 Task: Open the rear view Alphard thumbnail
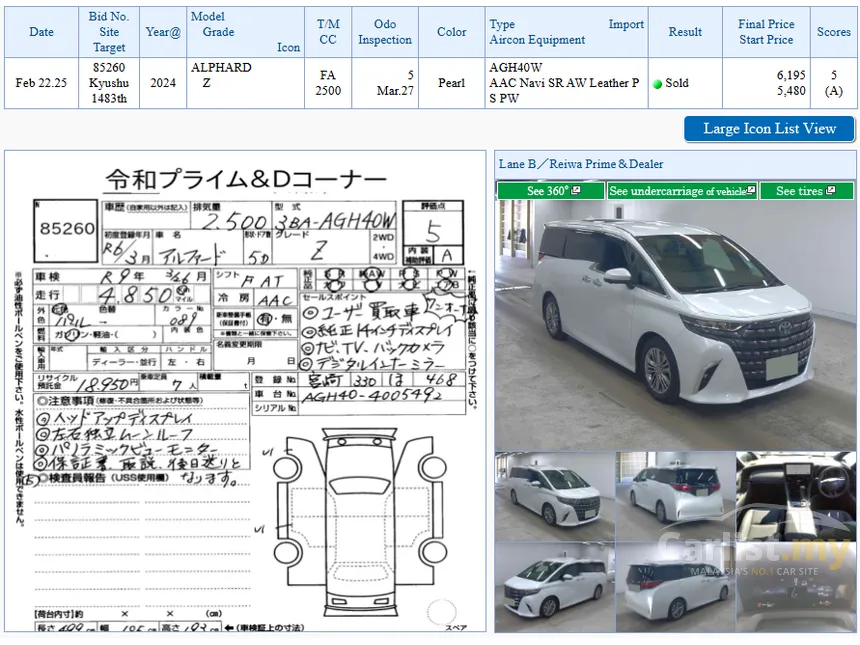675,496
